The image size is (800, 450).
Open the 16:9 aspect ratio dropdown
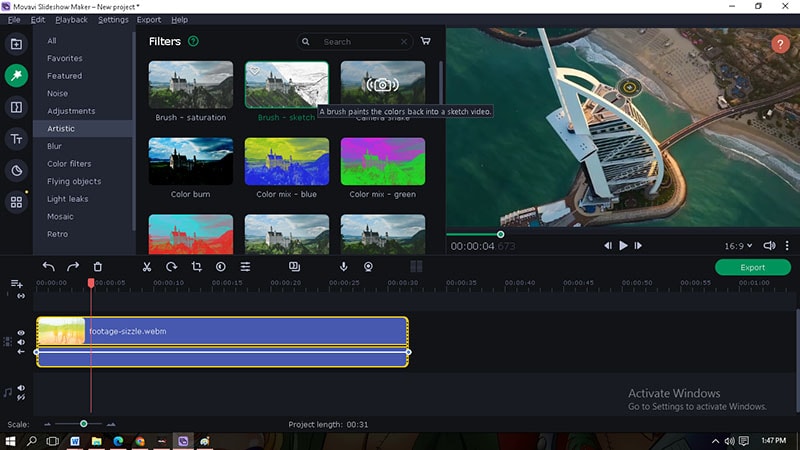(x=738, y=246)
